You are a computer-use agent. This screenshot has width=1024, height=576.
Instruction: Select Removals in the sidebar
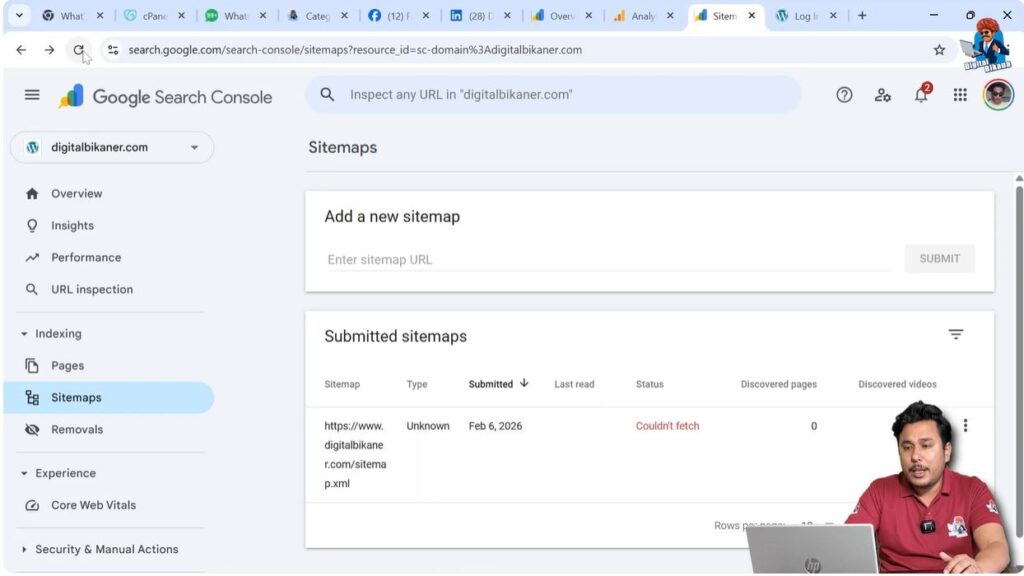pos(77,429)
